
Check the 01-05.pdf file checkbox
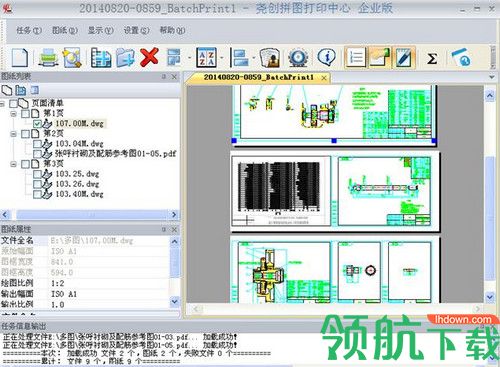click(37, 154)
